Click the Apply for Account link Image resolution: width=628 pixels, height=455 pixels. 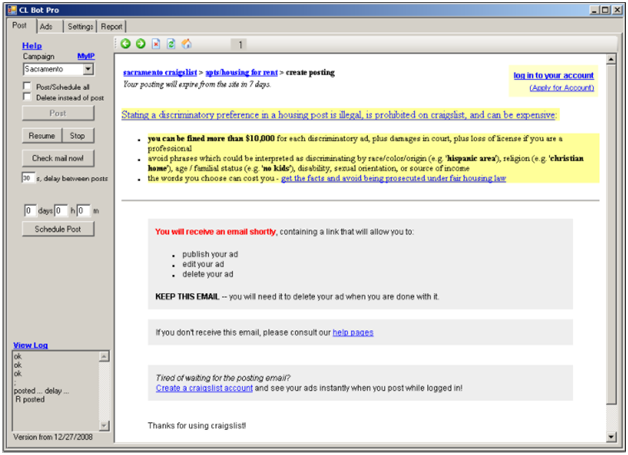(562, 88)
